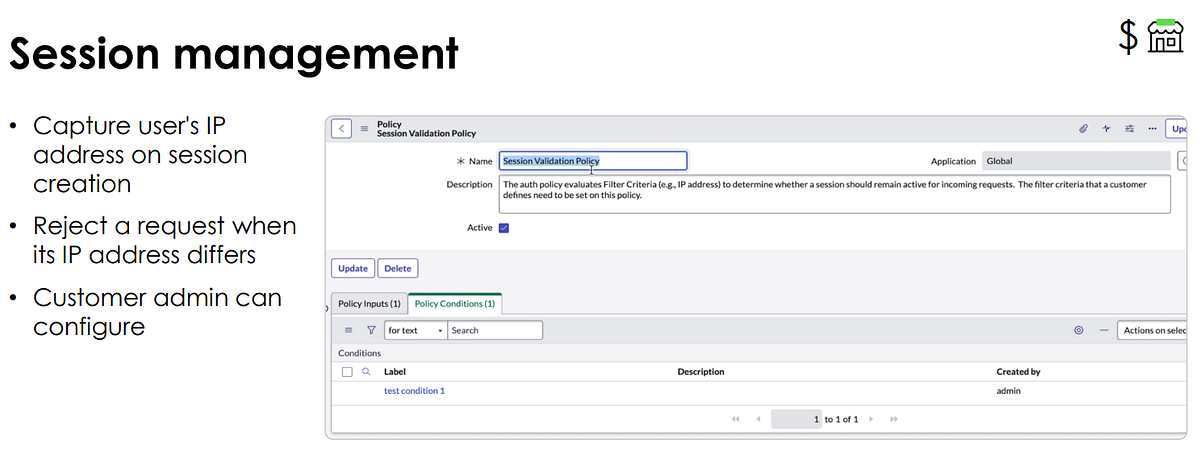The image size is (1200, 469).
Task: Click the Conditions list Search box
Action: coord(495,330)
